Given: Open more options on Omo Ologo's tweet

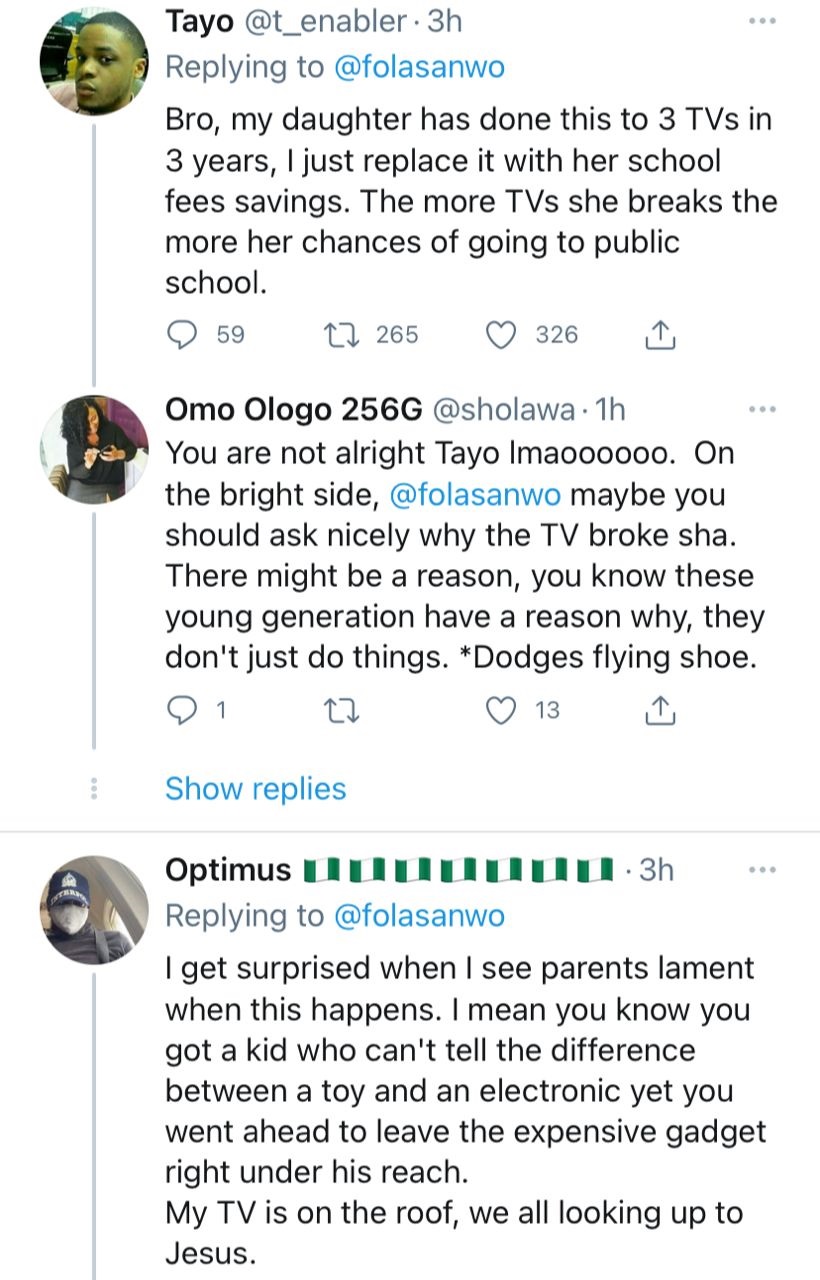Looking at the screenshot, I should [x=762, y=409].
